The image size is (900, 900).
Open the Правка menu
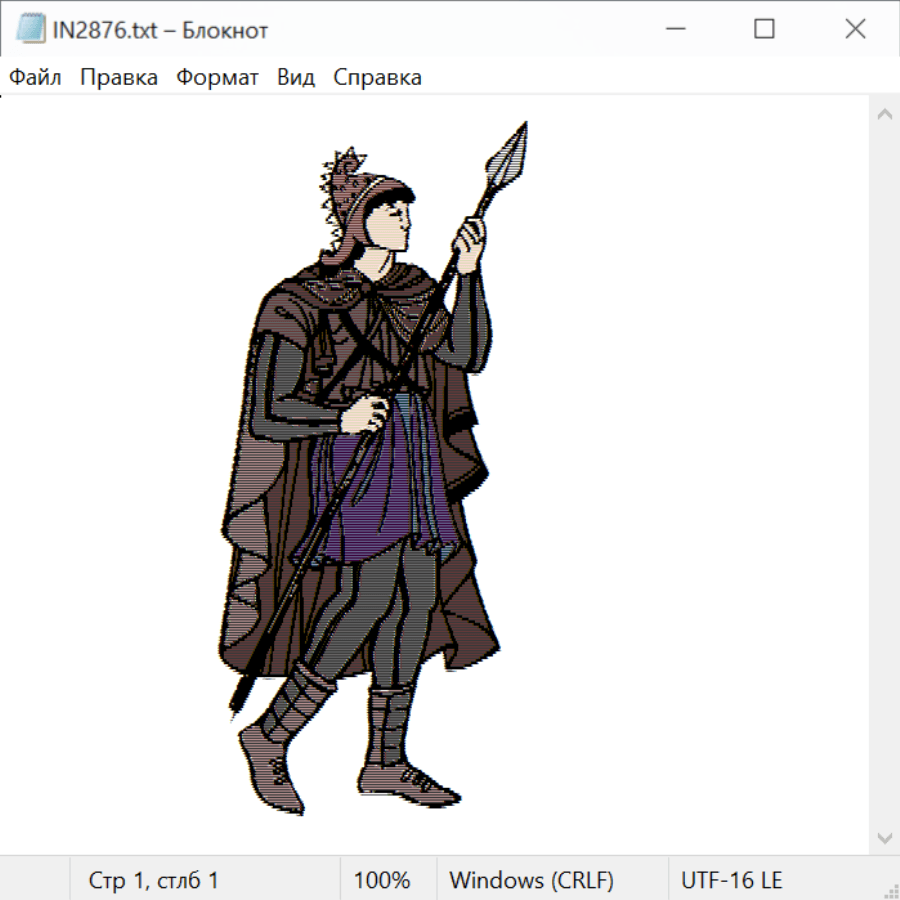click(118, 78)
